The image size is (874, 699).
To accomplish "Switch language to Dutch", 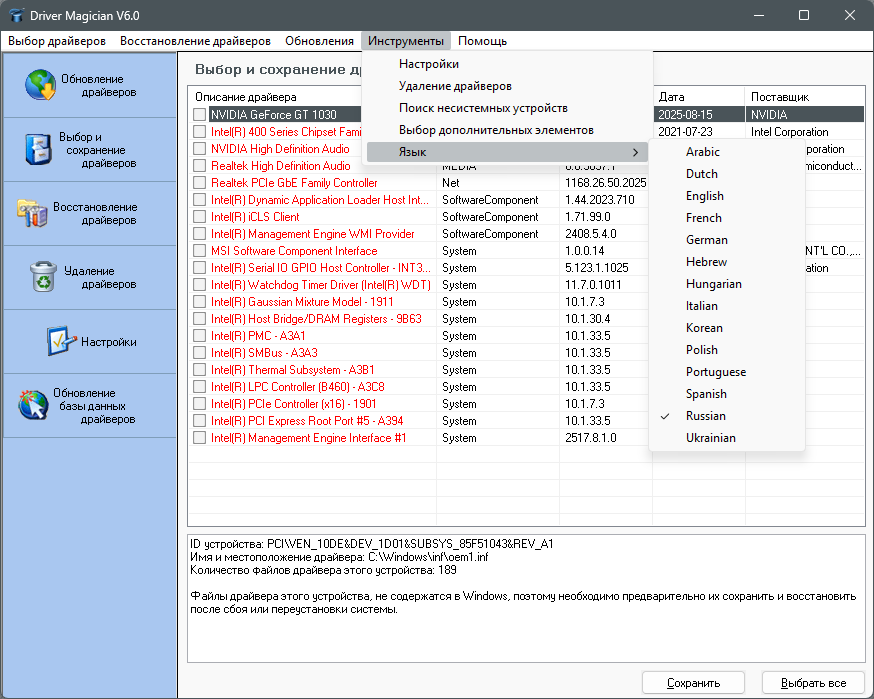I will tap(727, 174).
